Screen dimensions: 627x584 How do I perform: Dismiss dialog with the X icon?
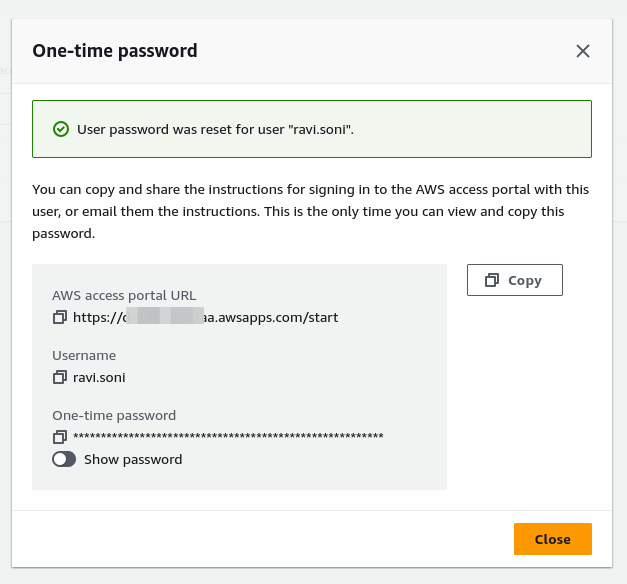click(x=583, y=51)
